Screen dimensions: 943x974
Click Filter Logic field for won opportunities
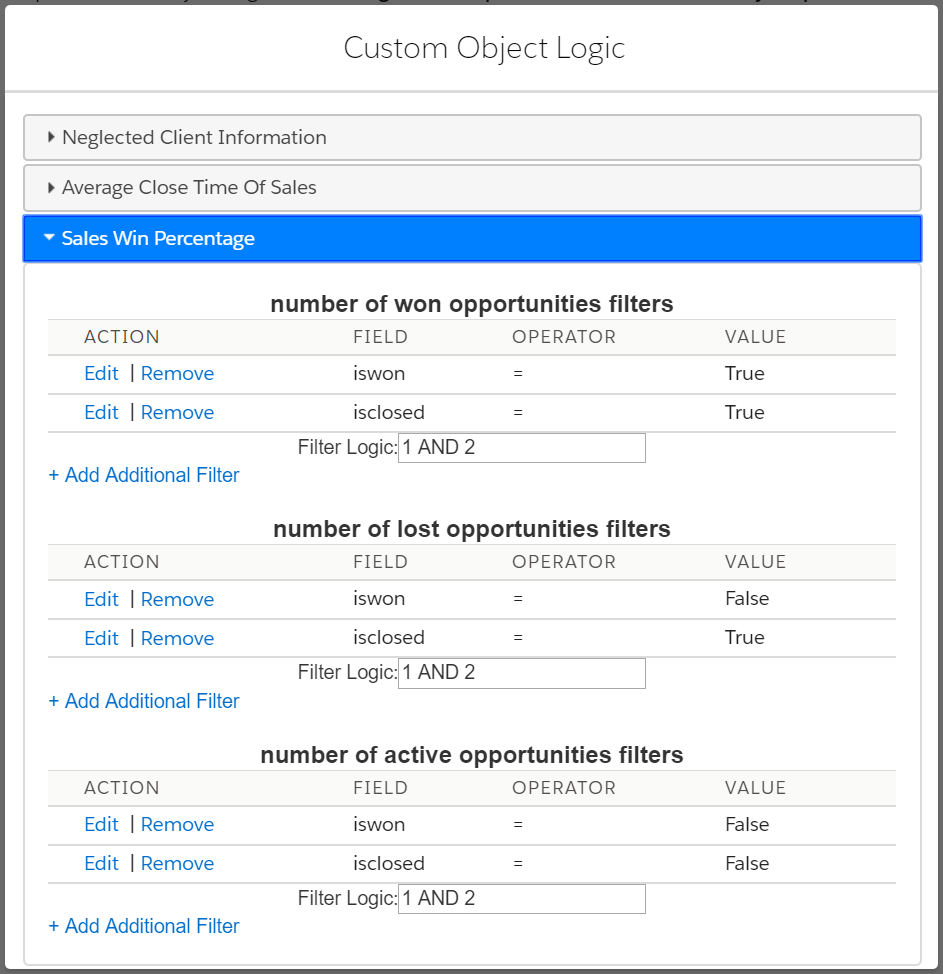coord(522,448)
